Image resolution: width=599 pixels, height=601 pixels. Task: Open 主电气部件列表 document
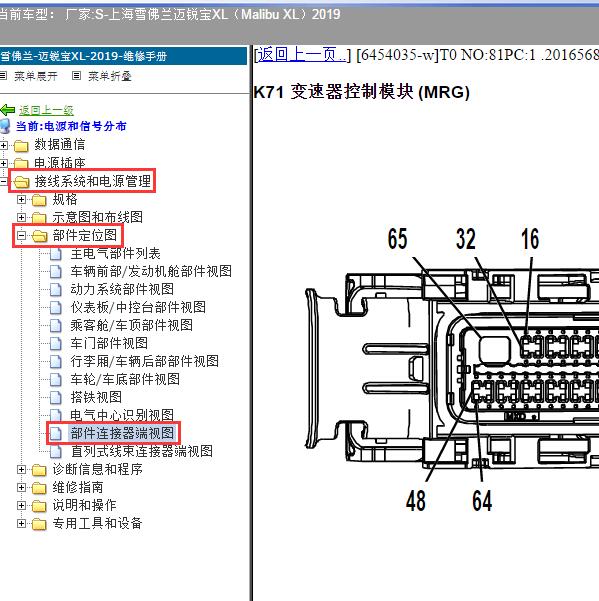115,253
